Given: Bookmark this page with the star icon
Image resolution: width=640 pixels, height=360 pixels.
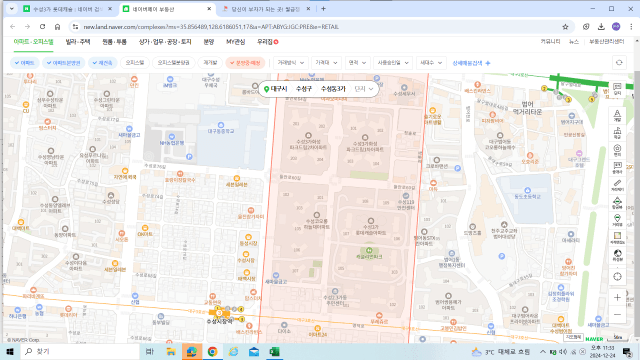Looking at the screenshot, I should tap(565, 27).
